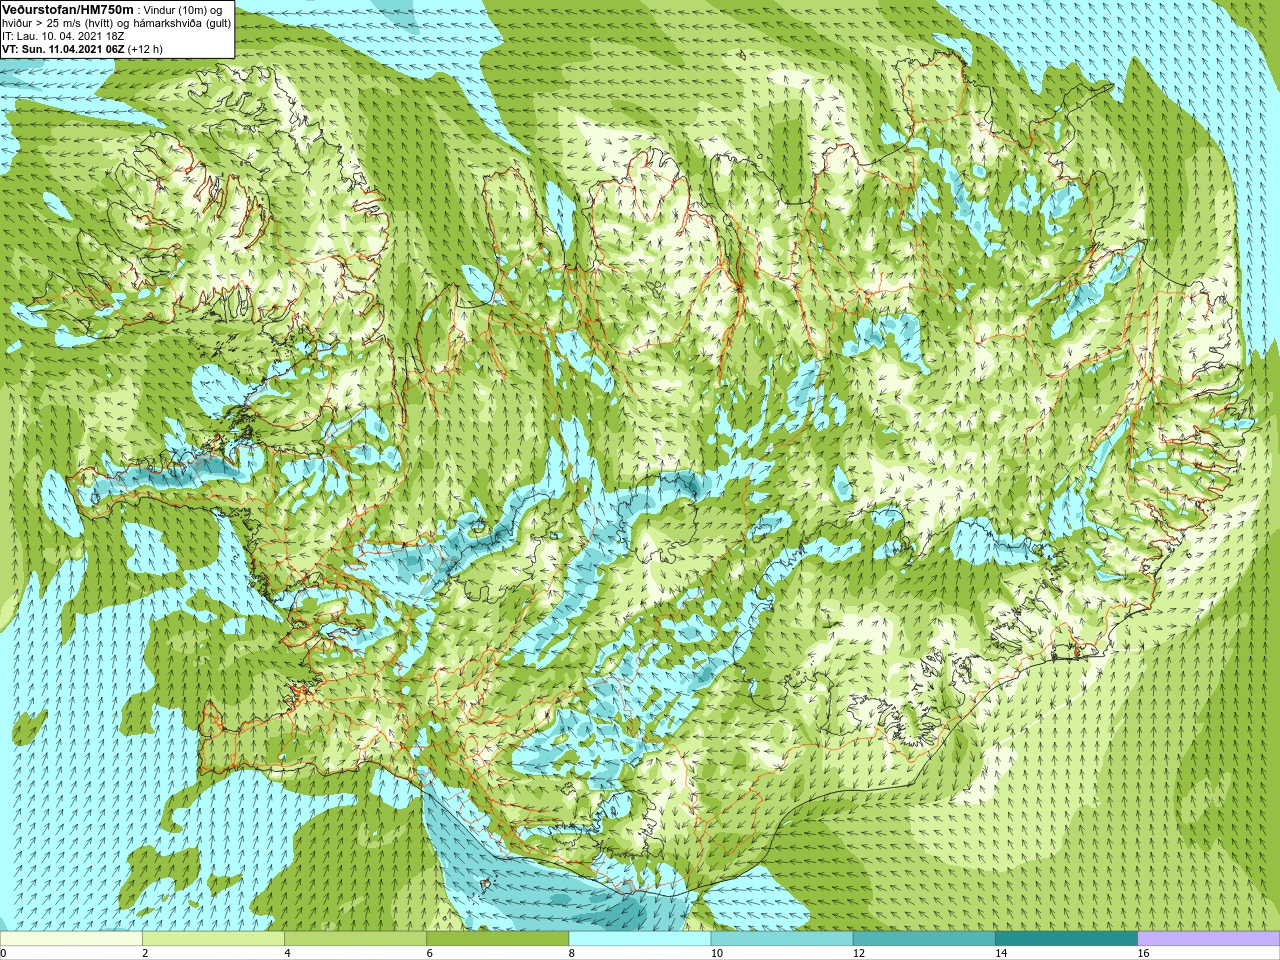Click the medium green 4–6 m/s legend swatch
The width and height of the screenshot is (1280, 960).
coord(355,939)
